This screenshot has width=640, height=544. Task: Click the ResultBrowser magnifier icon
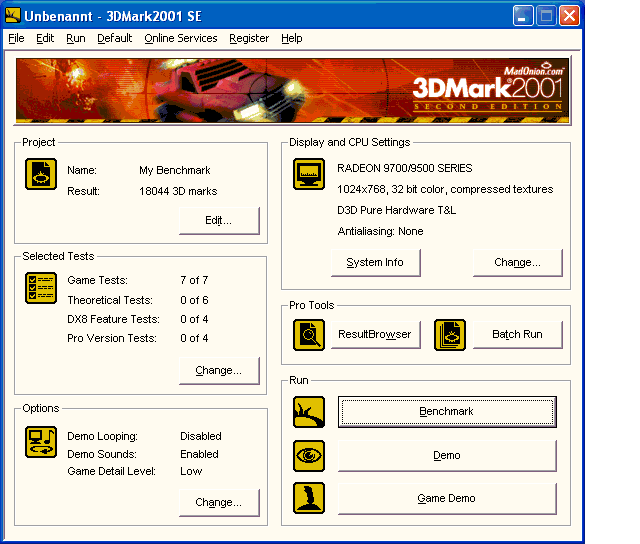point(309,335)
